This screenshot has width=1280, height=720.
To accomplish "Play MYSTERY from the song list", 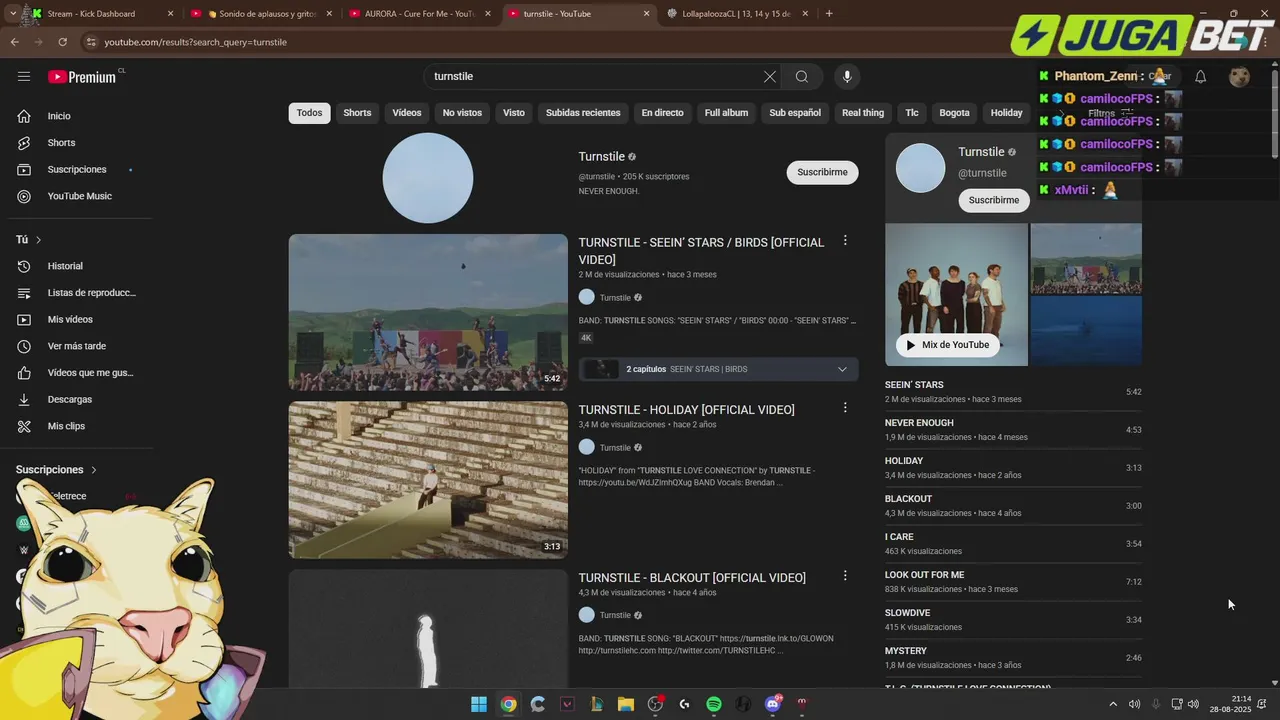I will 1013,658.
